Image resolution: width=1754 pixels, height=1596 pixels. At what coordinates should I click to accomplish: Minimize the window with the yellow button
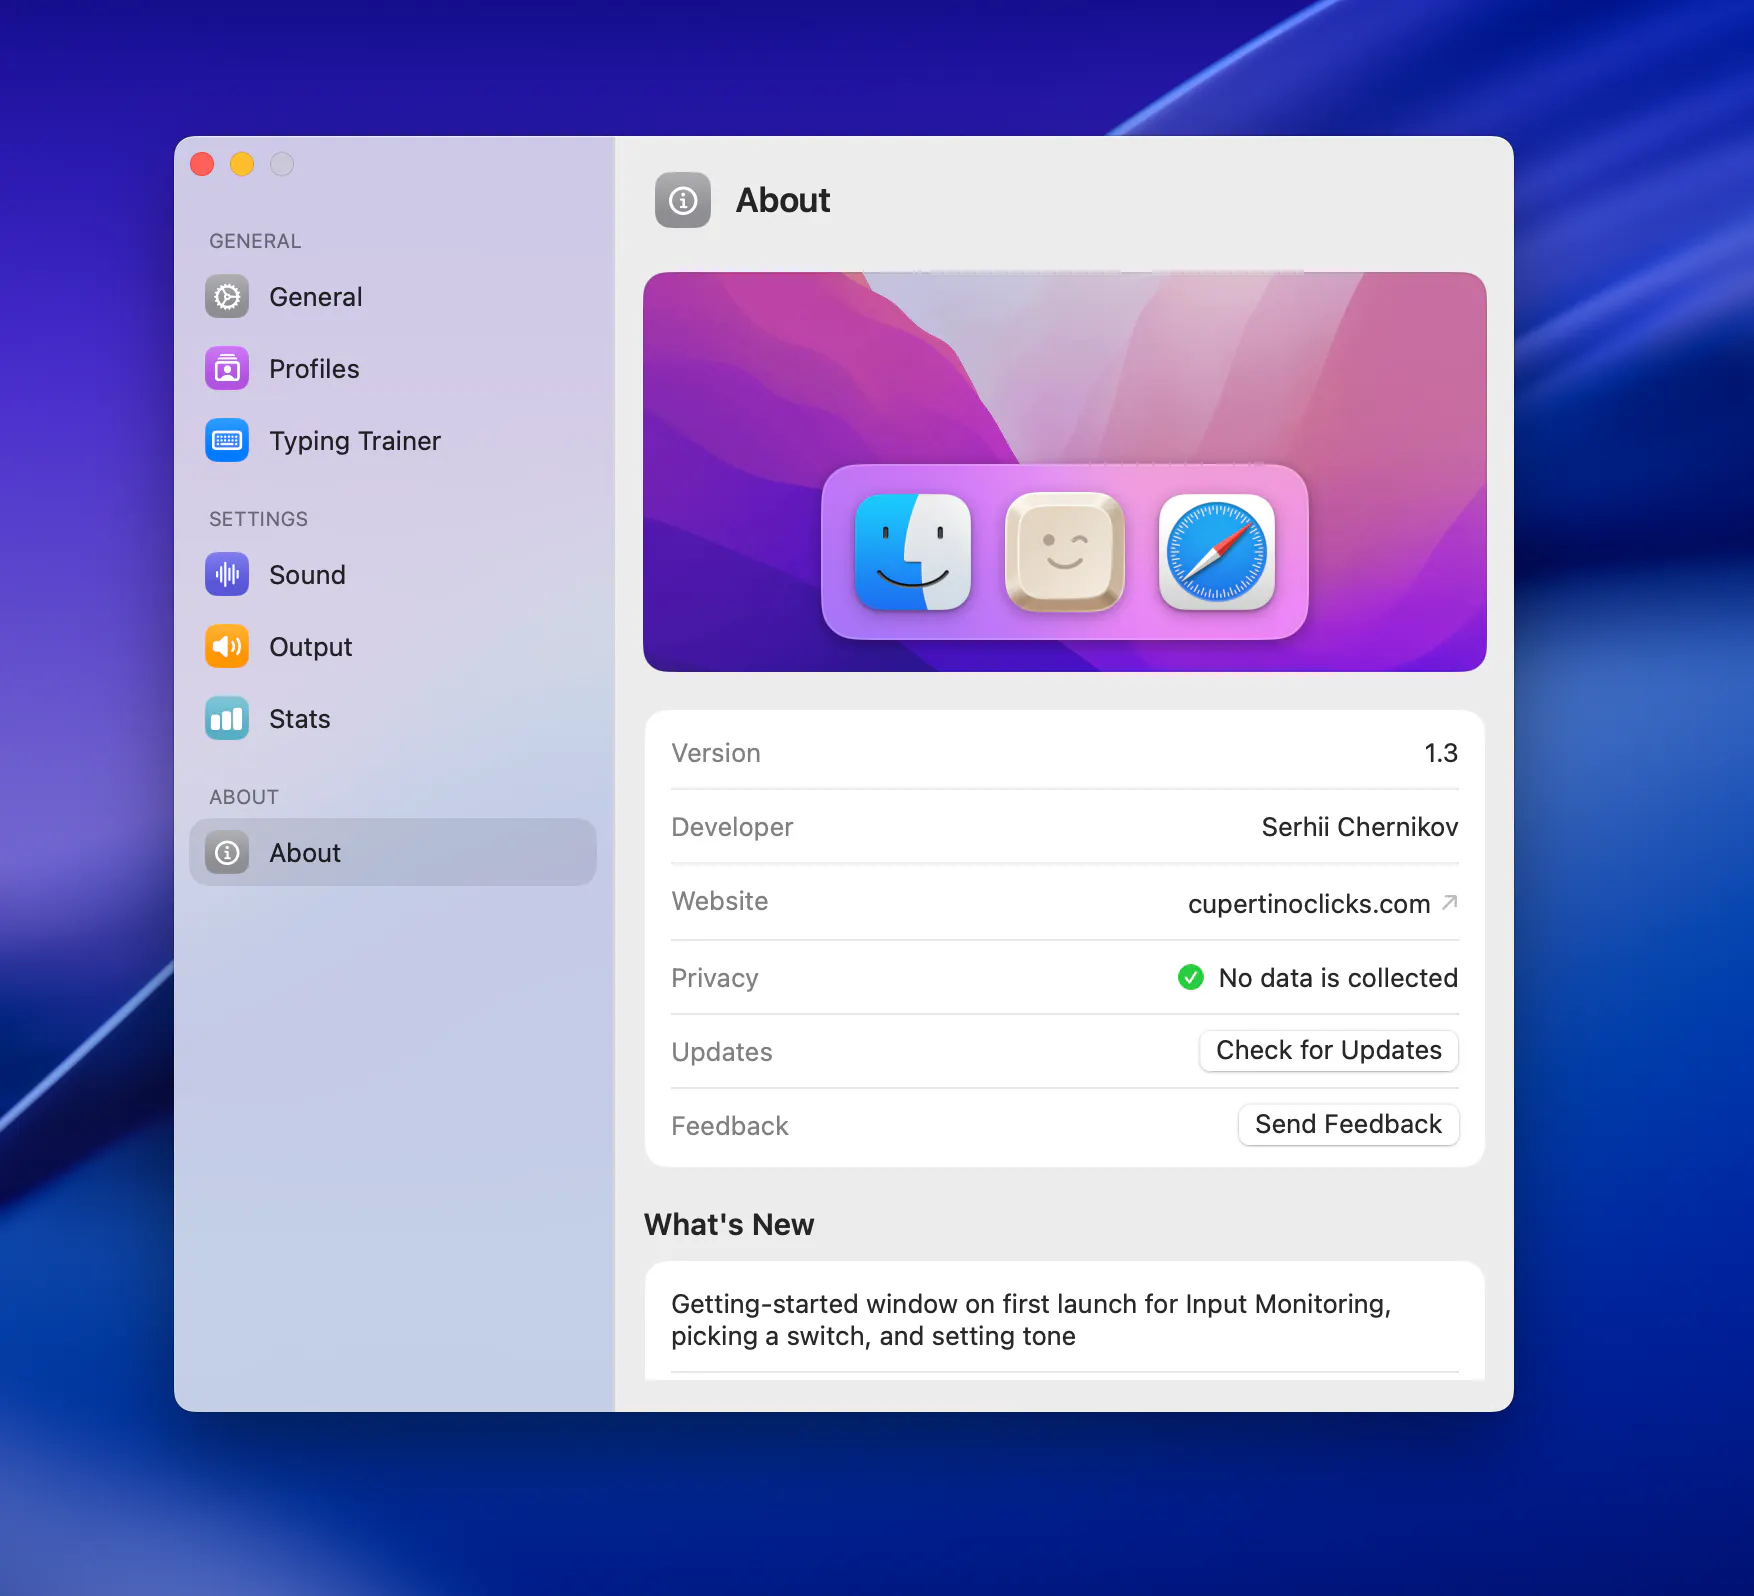coord(242,164)
